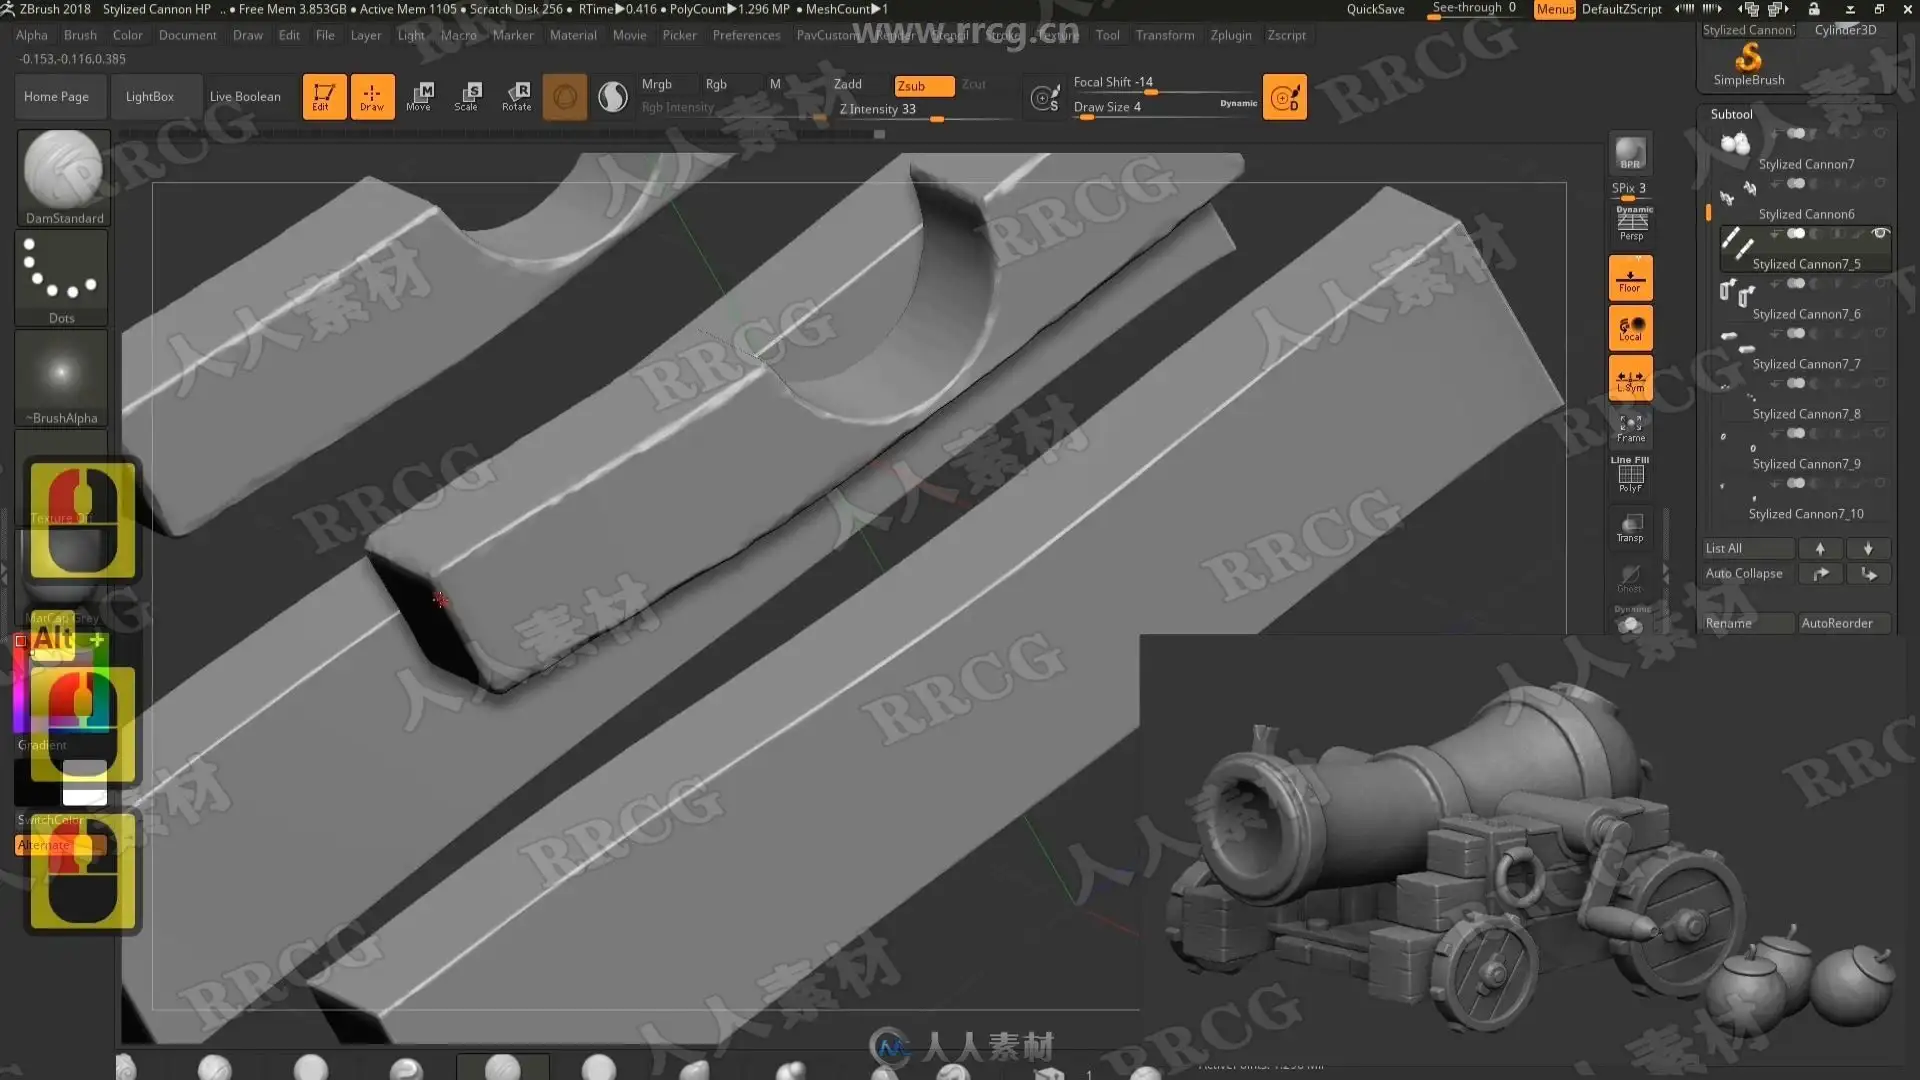
Task: Click the Frame view icon
Action: [1630, 429]
